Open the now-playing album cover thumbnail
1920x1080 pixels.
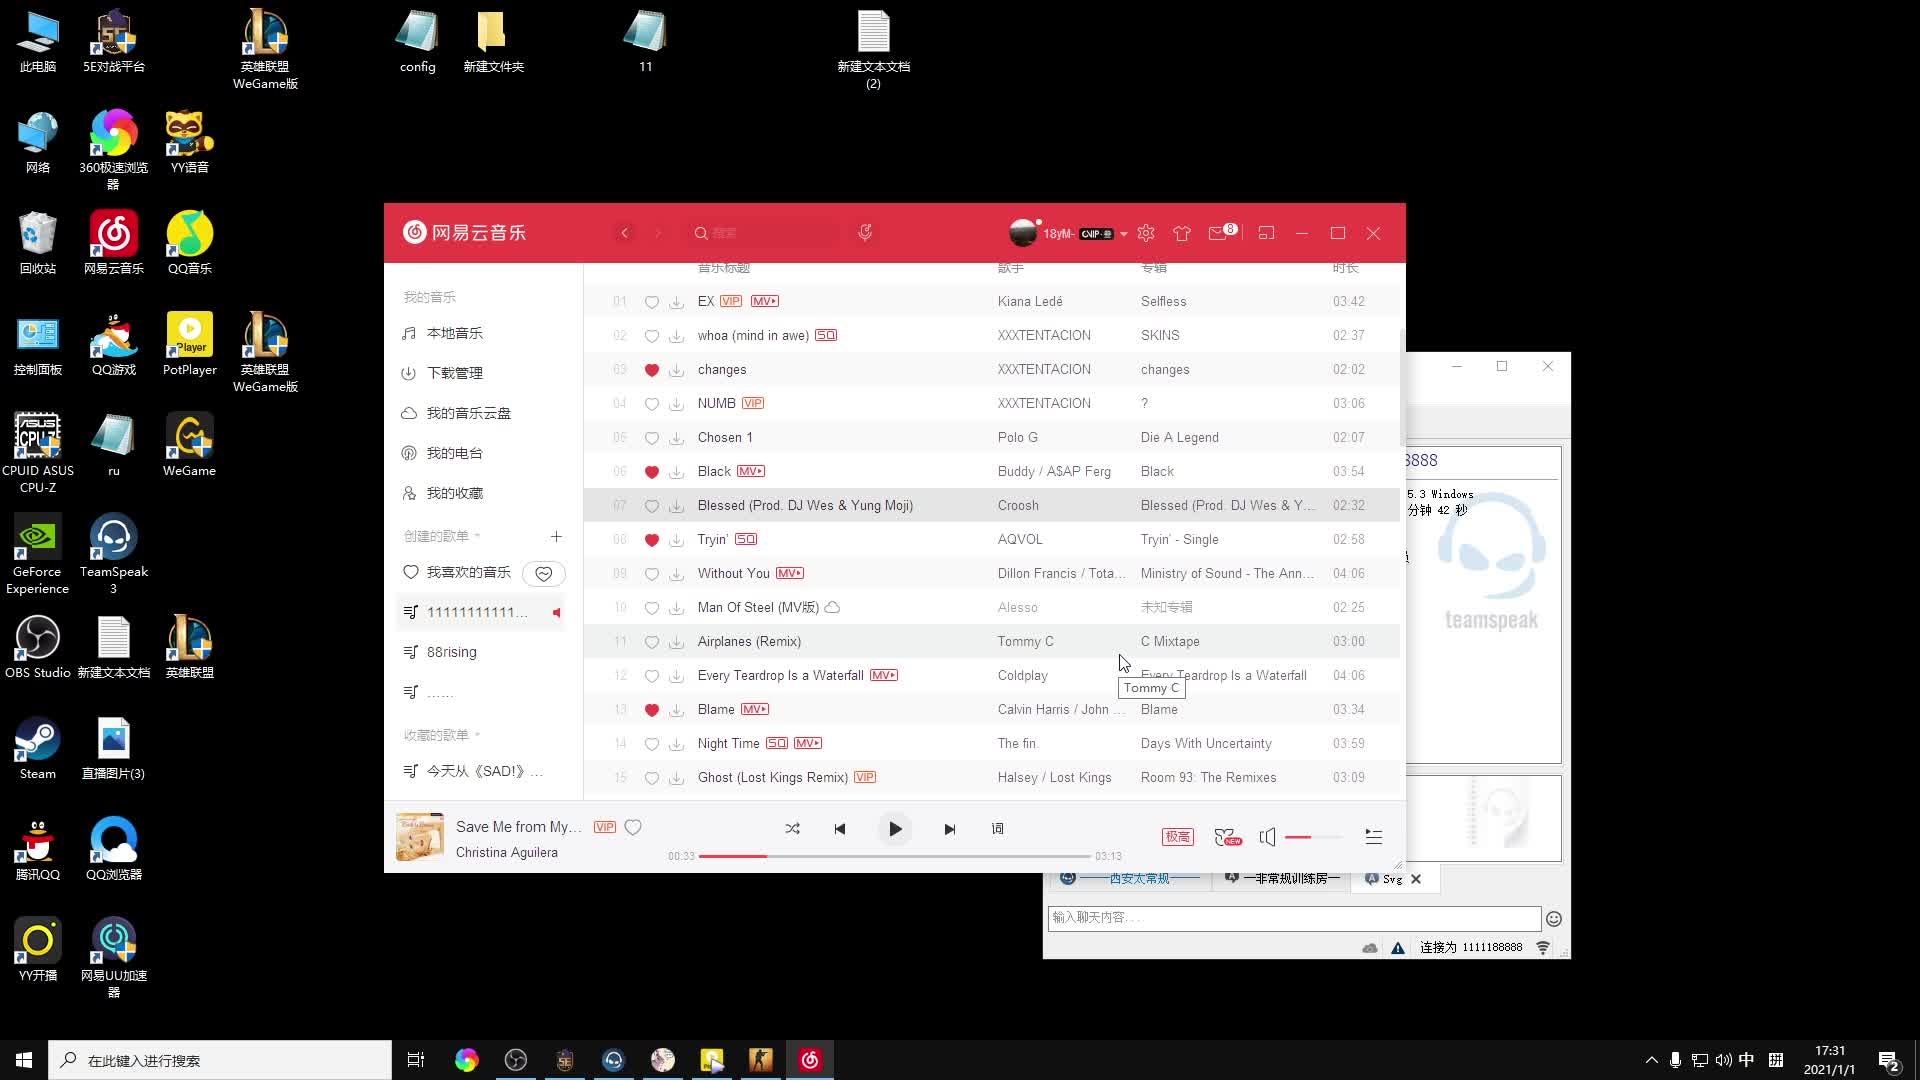420,837
